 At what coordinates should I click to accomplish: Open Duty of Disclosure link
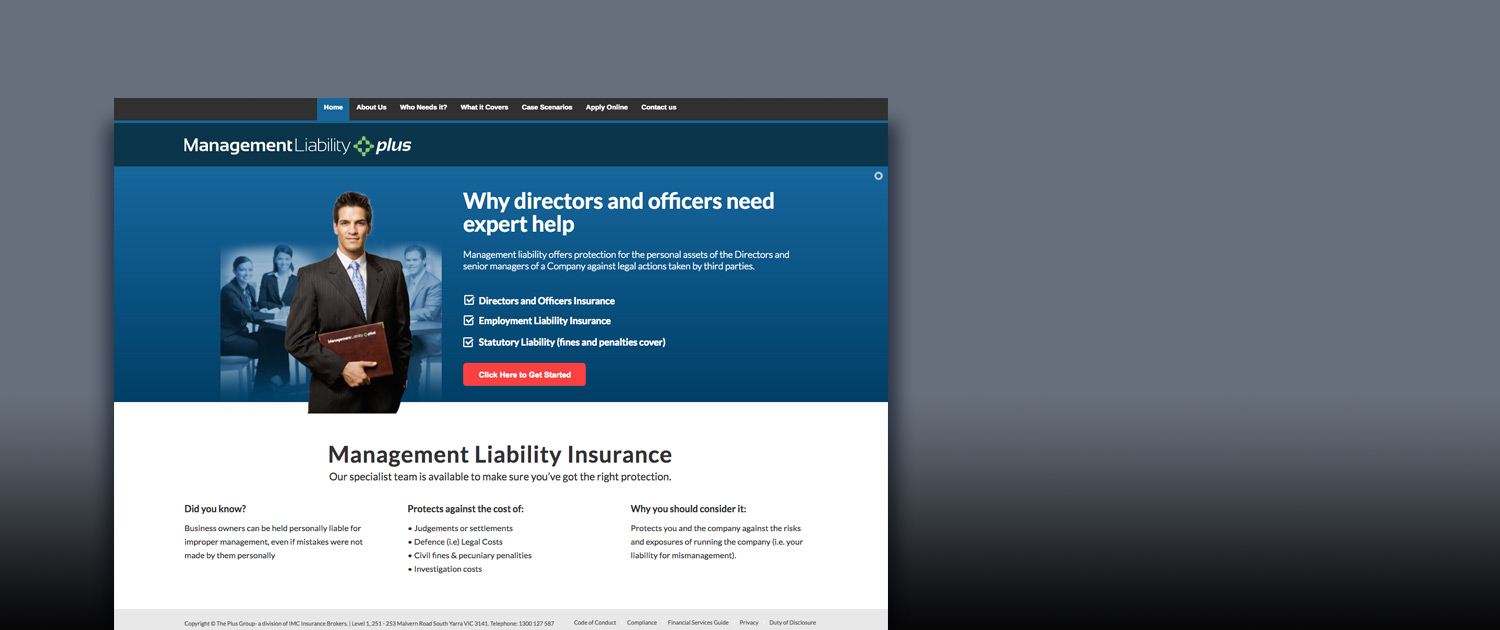click(792, 623)
